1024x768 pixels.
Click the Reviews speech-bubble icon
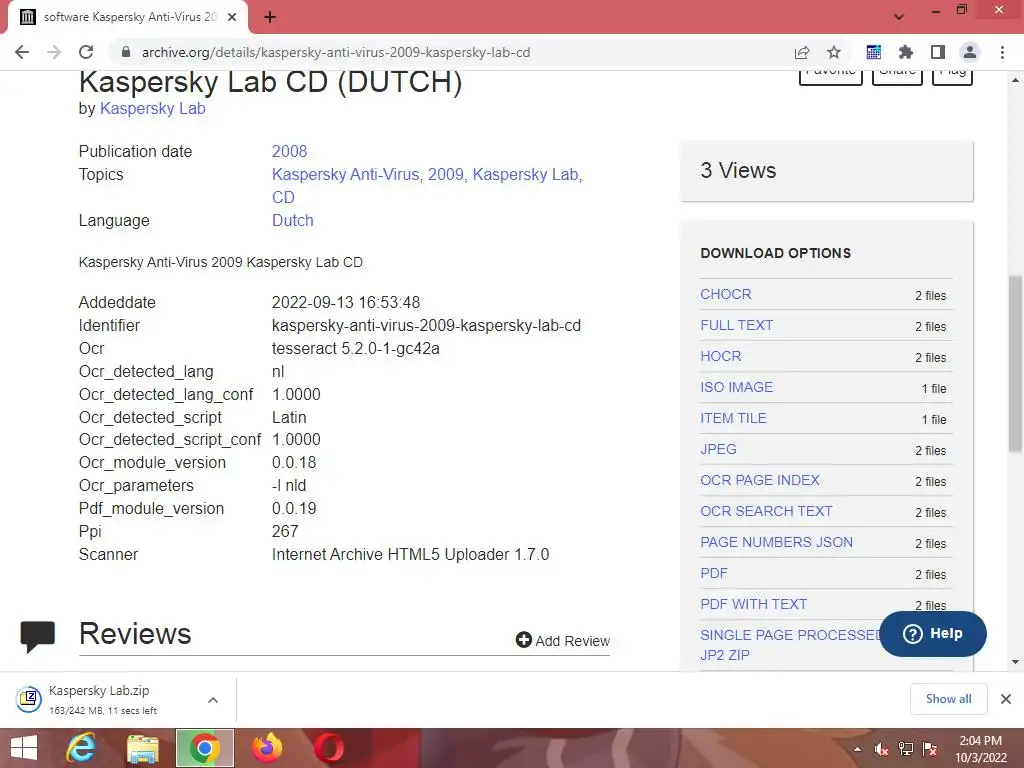(x=37, y=636)
